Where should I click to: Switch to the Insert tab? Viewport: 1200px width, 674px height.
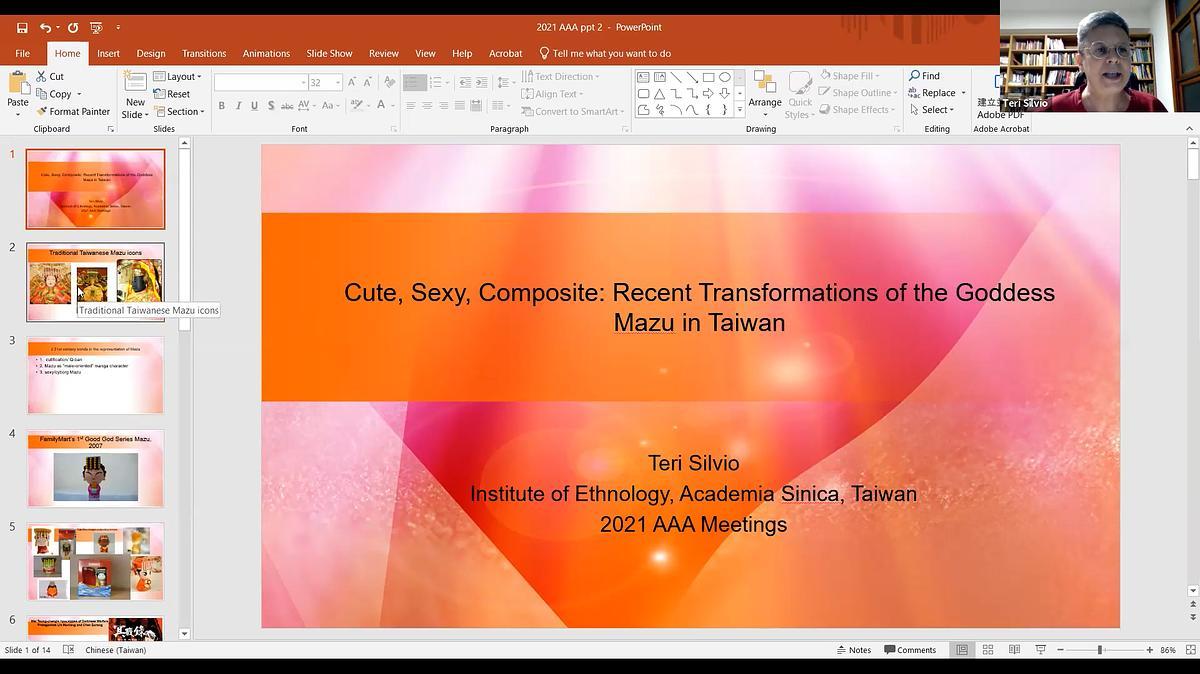[108, 54]
